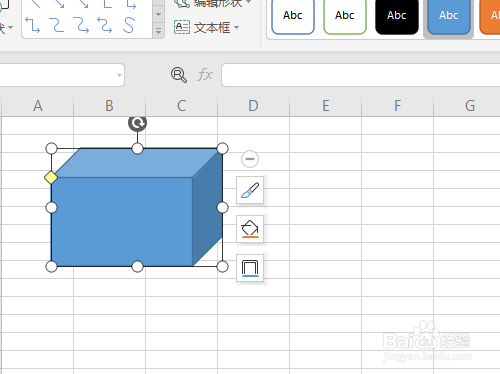Select the curved double-arrow connector shape
The height and width of the screenshot is (374, 500).
point(105,25)
